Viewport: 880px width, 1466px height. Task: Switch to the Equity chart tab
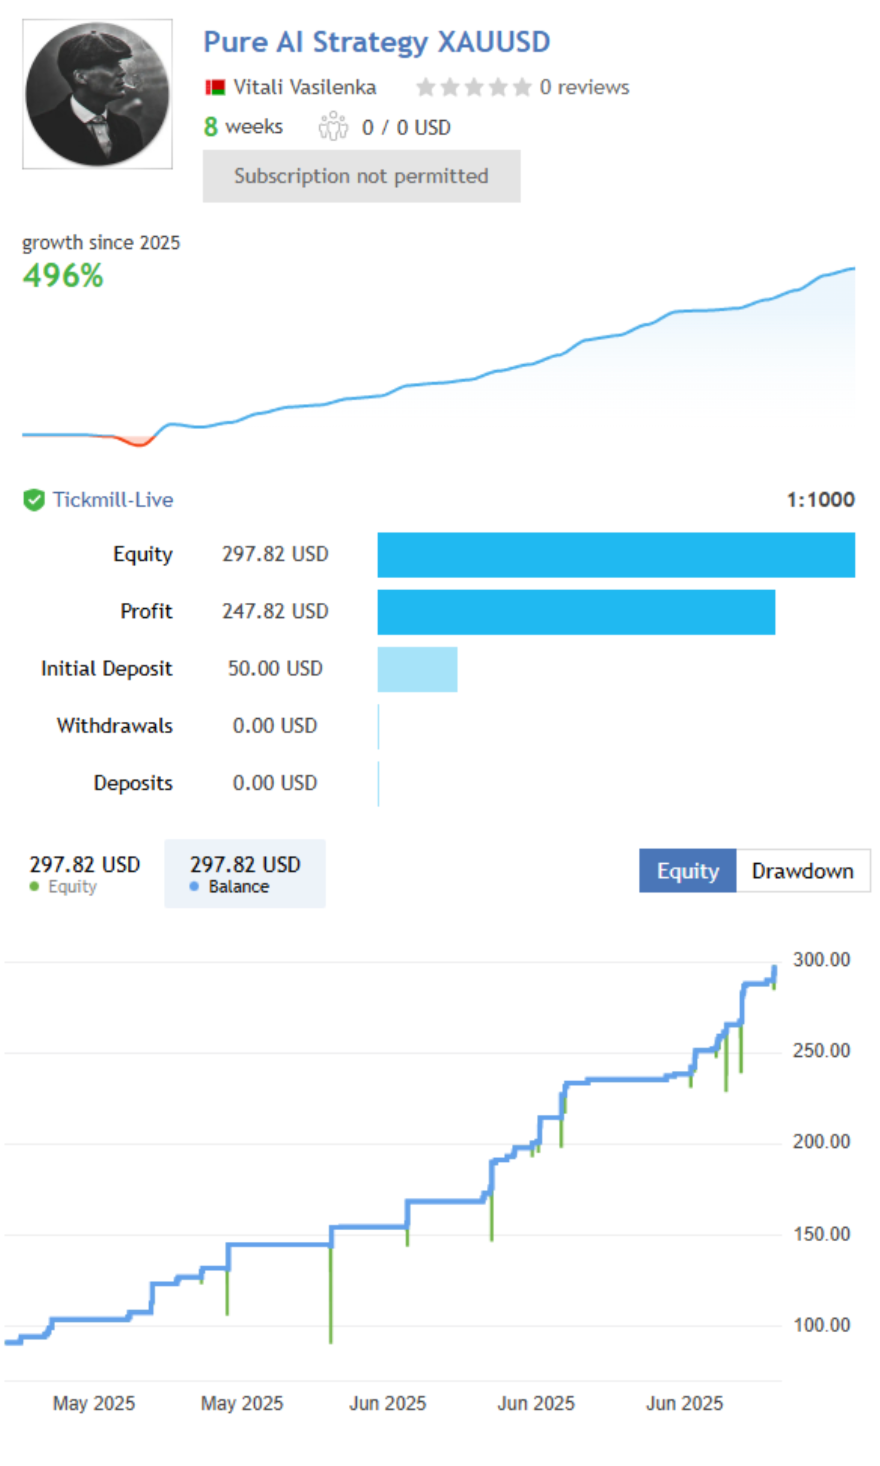[x=688, y=871]
